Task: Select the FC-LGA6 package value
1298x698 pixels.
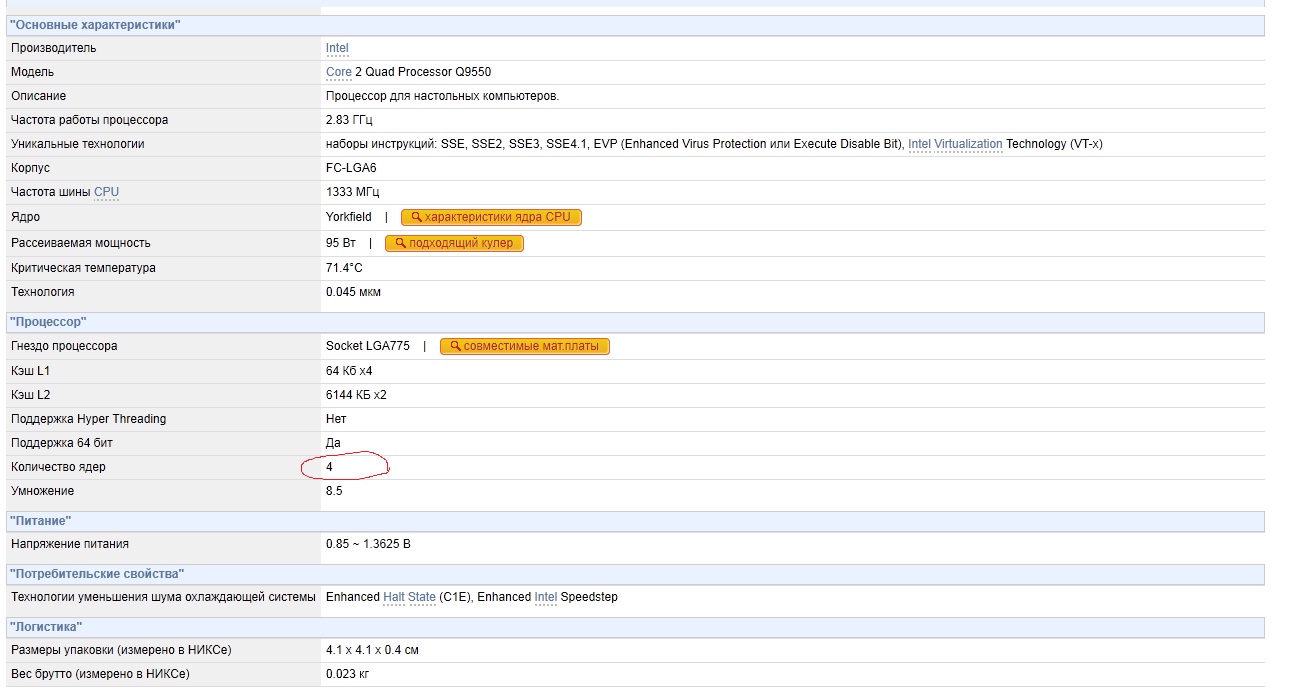Action: coord(351,168)
